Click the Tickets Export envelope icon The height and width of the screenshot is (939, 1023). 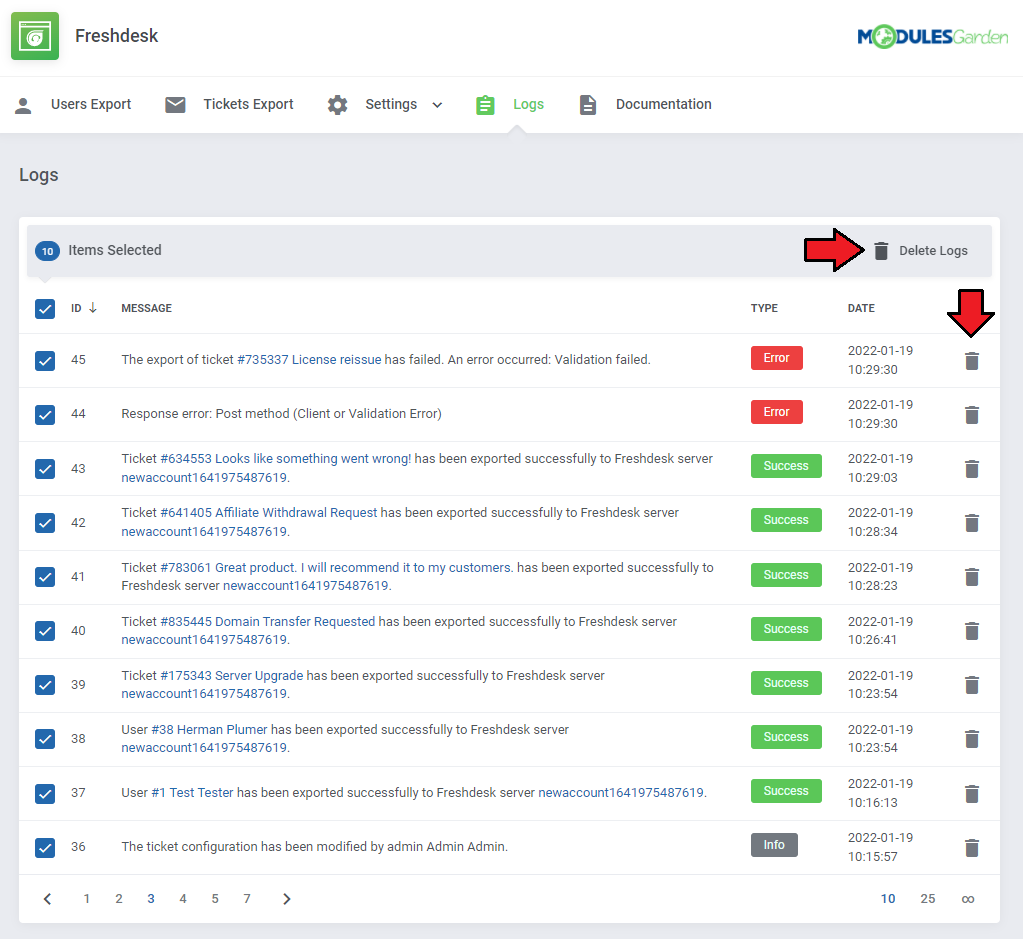[175, 104]
